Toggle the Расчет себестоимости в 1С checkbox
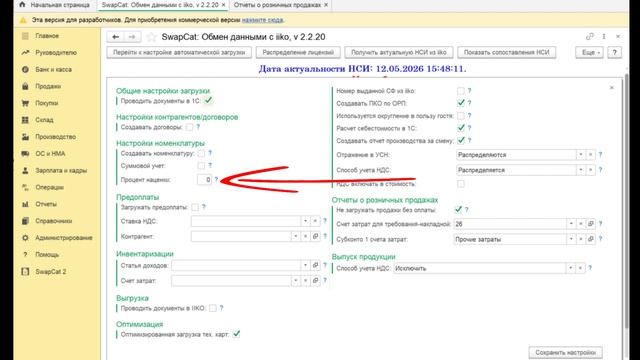The height and width of the screenshot is (360, 640). click(x=461, y=128)
